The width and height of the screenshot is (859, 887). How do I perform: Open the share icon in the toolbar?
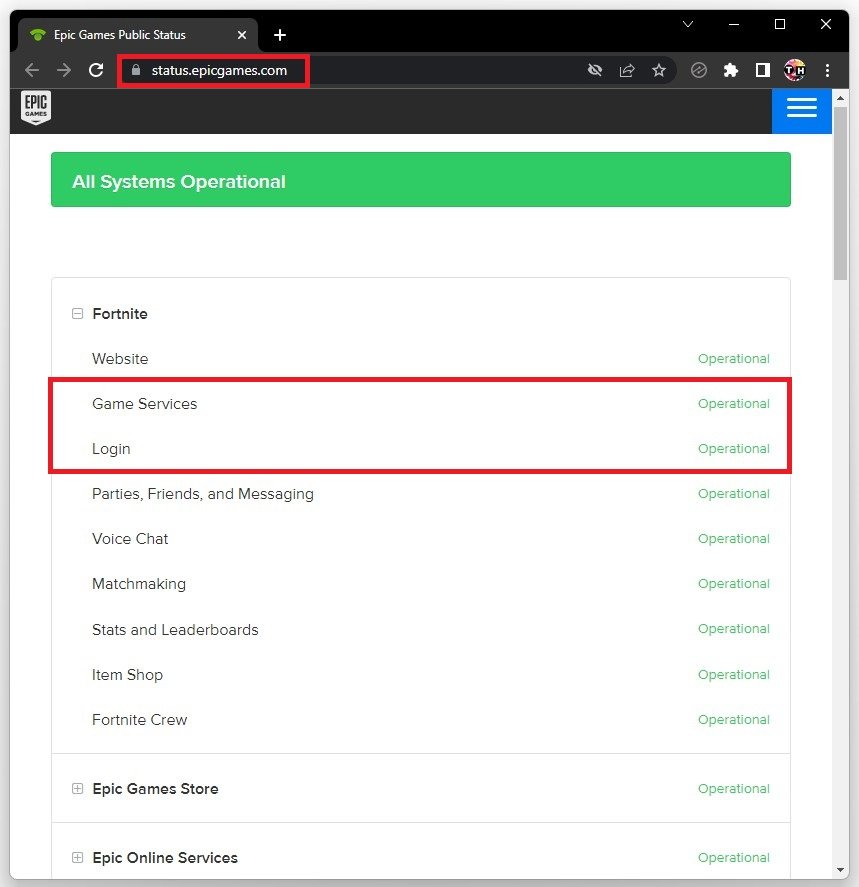[627, 70]
